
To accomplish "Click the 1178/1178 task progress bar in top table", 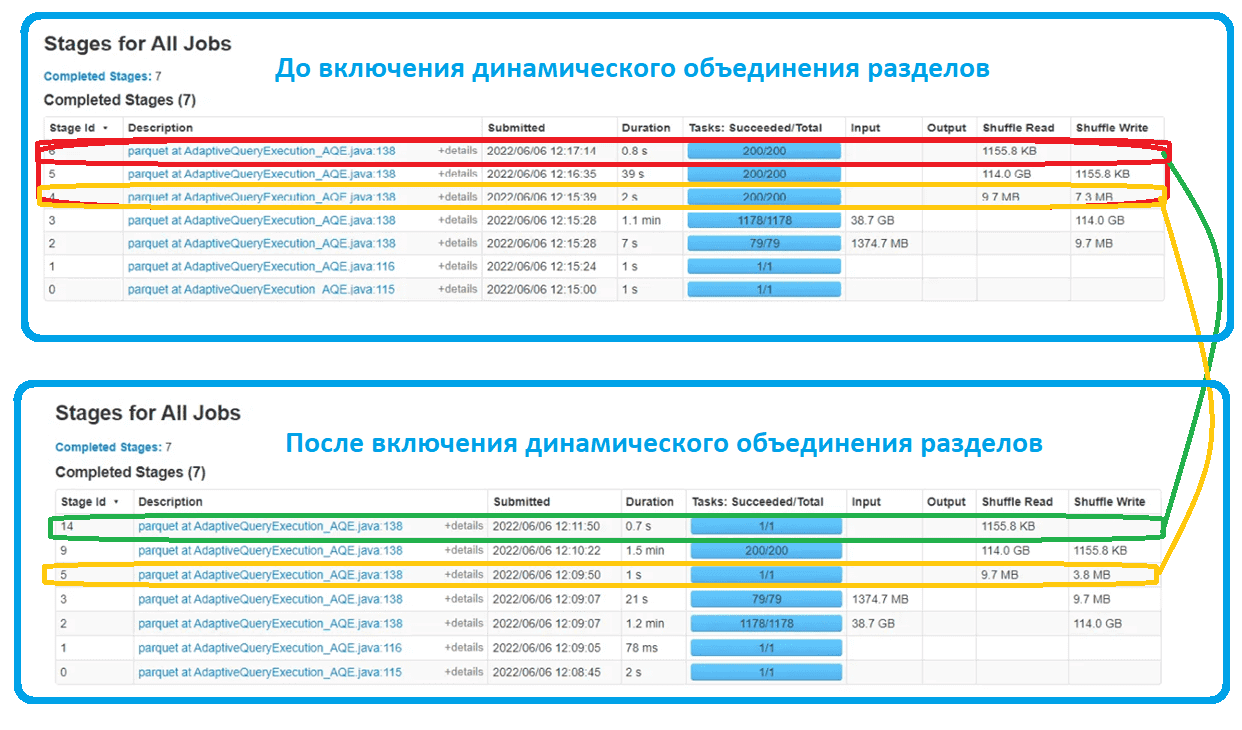I will pyautogui.click(x=764, y=220).
